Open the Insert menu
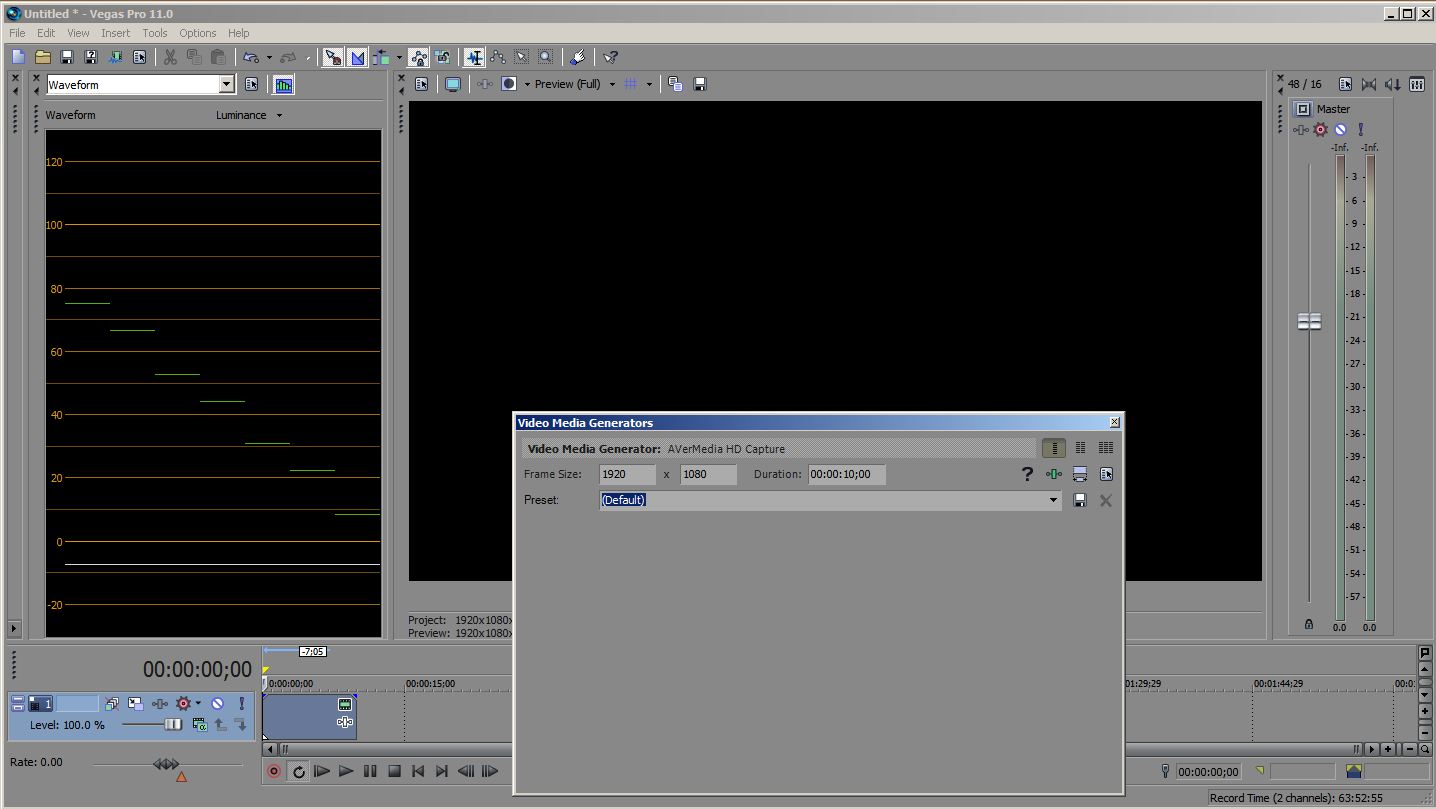Image resolution: width=1436 pixels, height=809 pixels. point(115,33)
